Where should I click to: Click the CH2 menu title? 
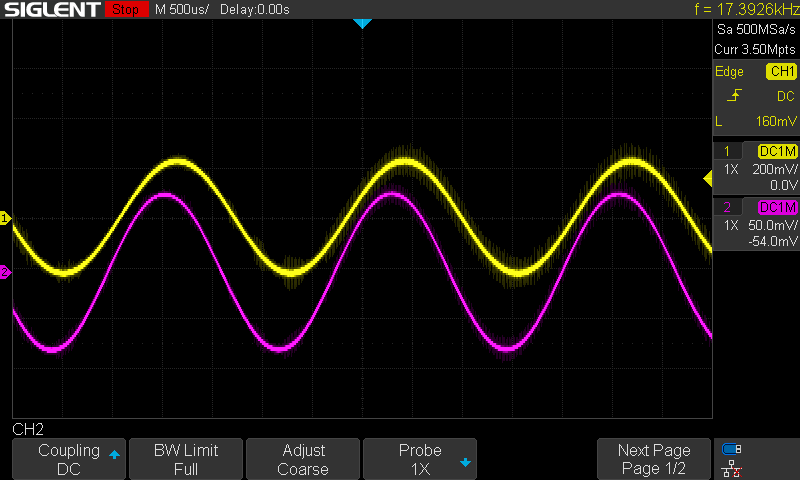pos(28,430)
